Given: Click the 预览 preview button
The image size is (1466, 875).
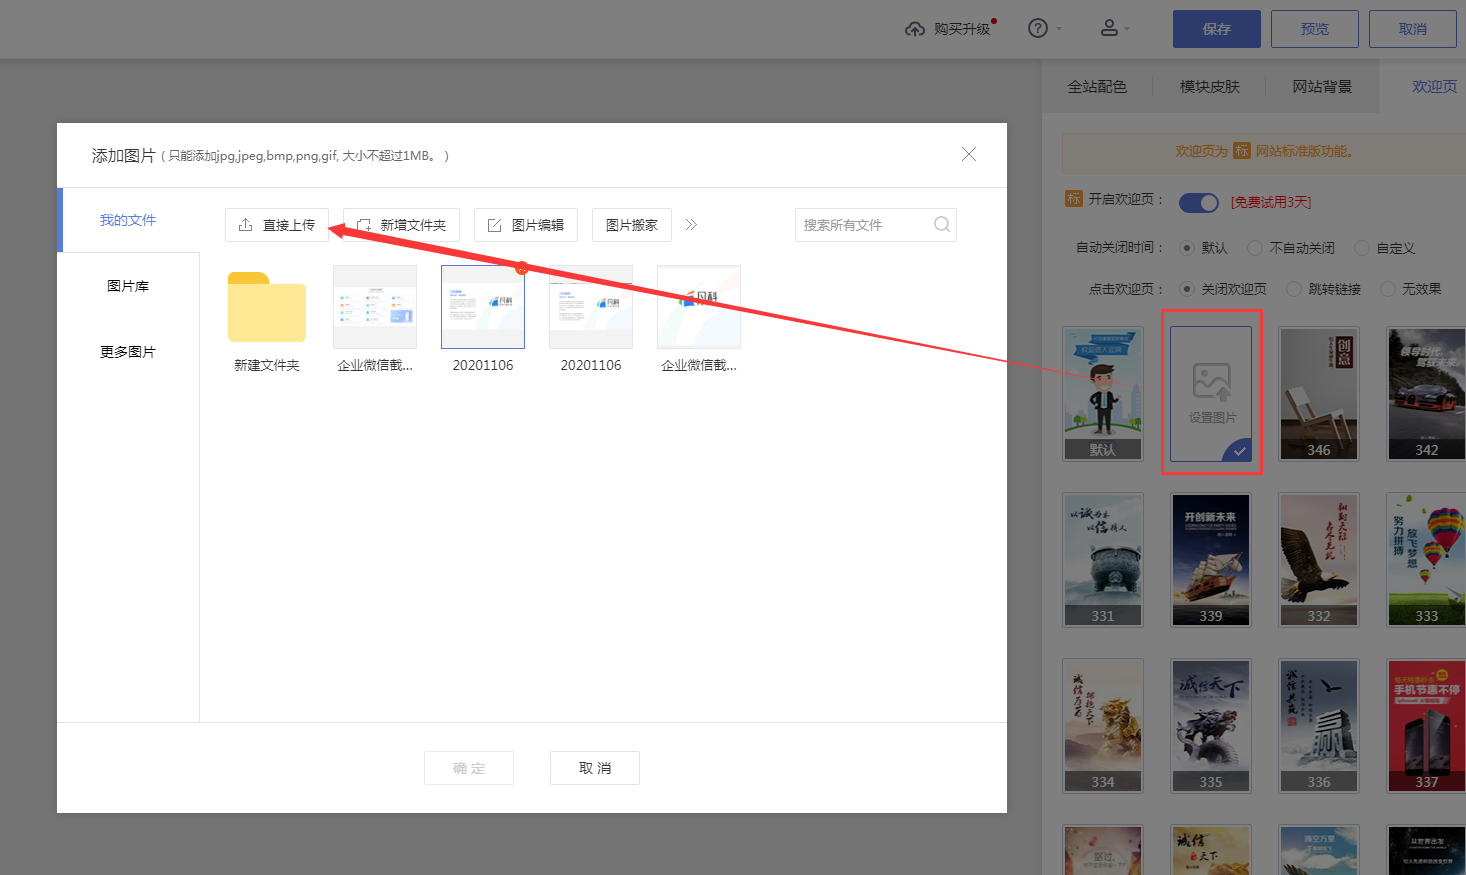Looking at the screenshot, I should point(1315,29).
